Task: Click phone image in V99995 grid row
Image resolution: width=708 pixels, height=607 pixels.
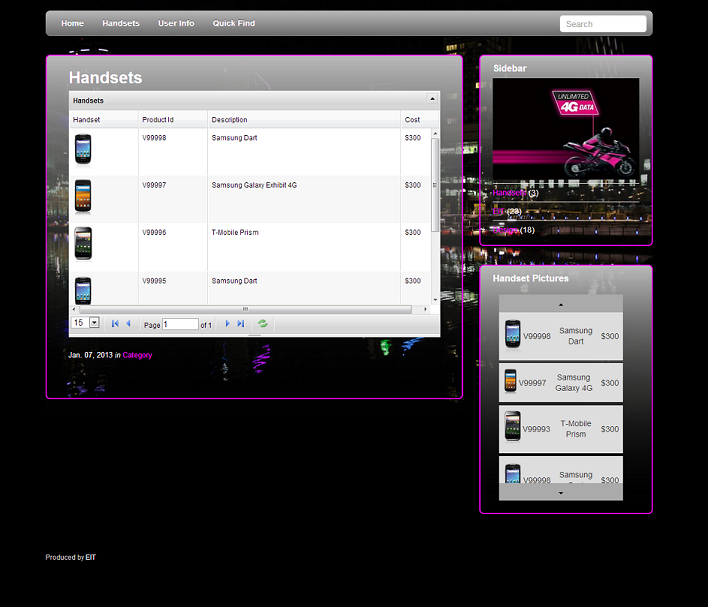Action: (x=83, y=290)
